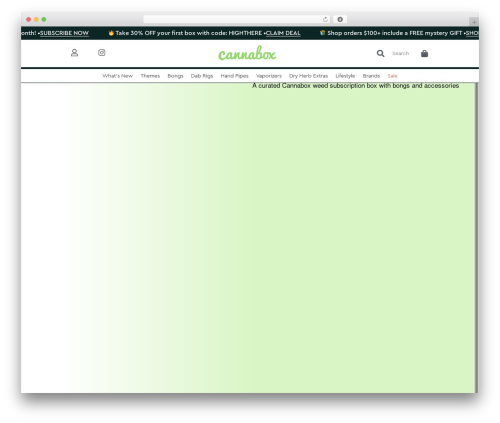Click the FREE mystery GIFT banner text
Screen dimensions: 500x423
click(395, 33)
